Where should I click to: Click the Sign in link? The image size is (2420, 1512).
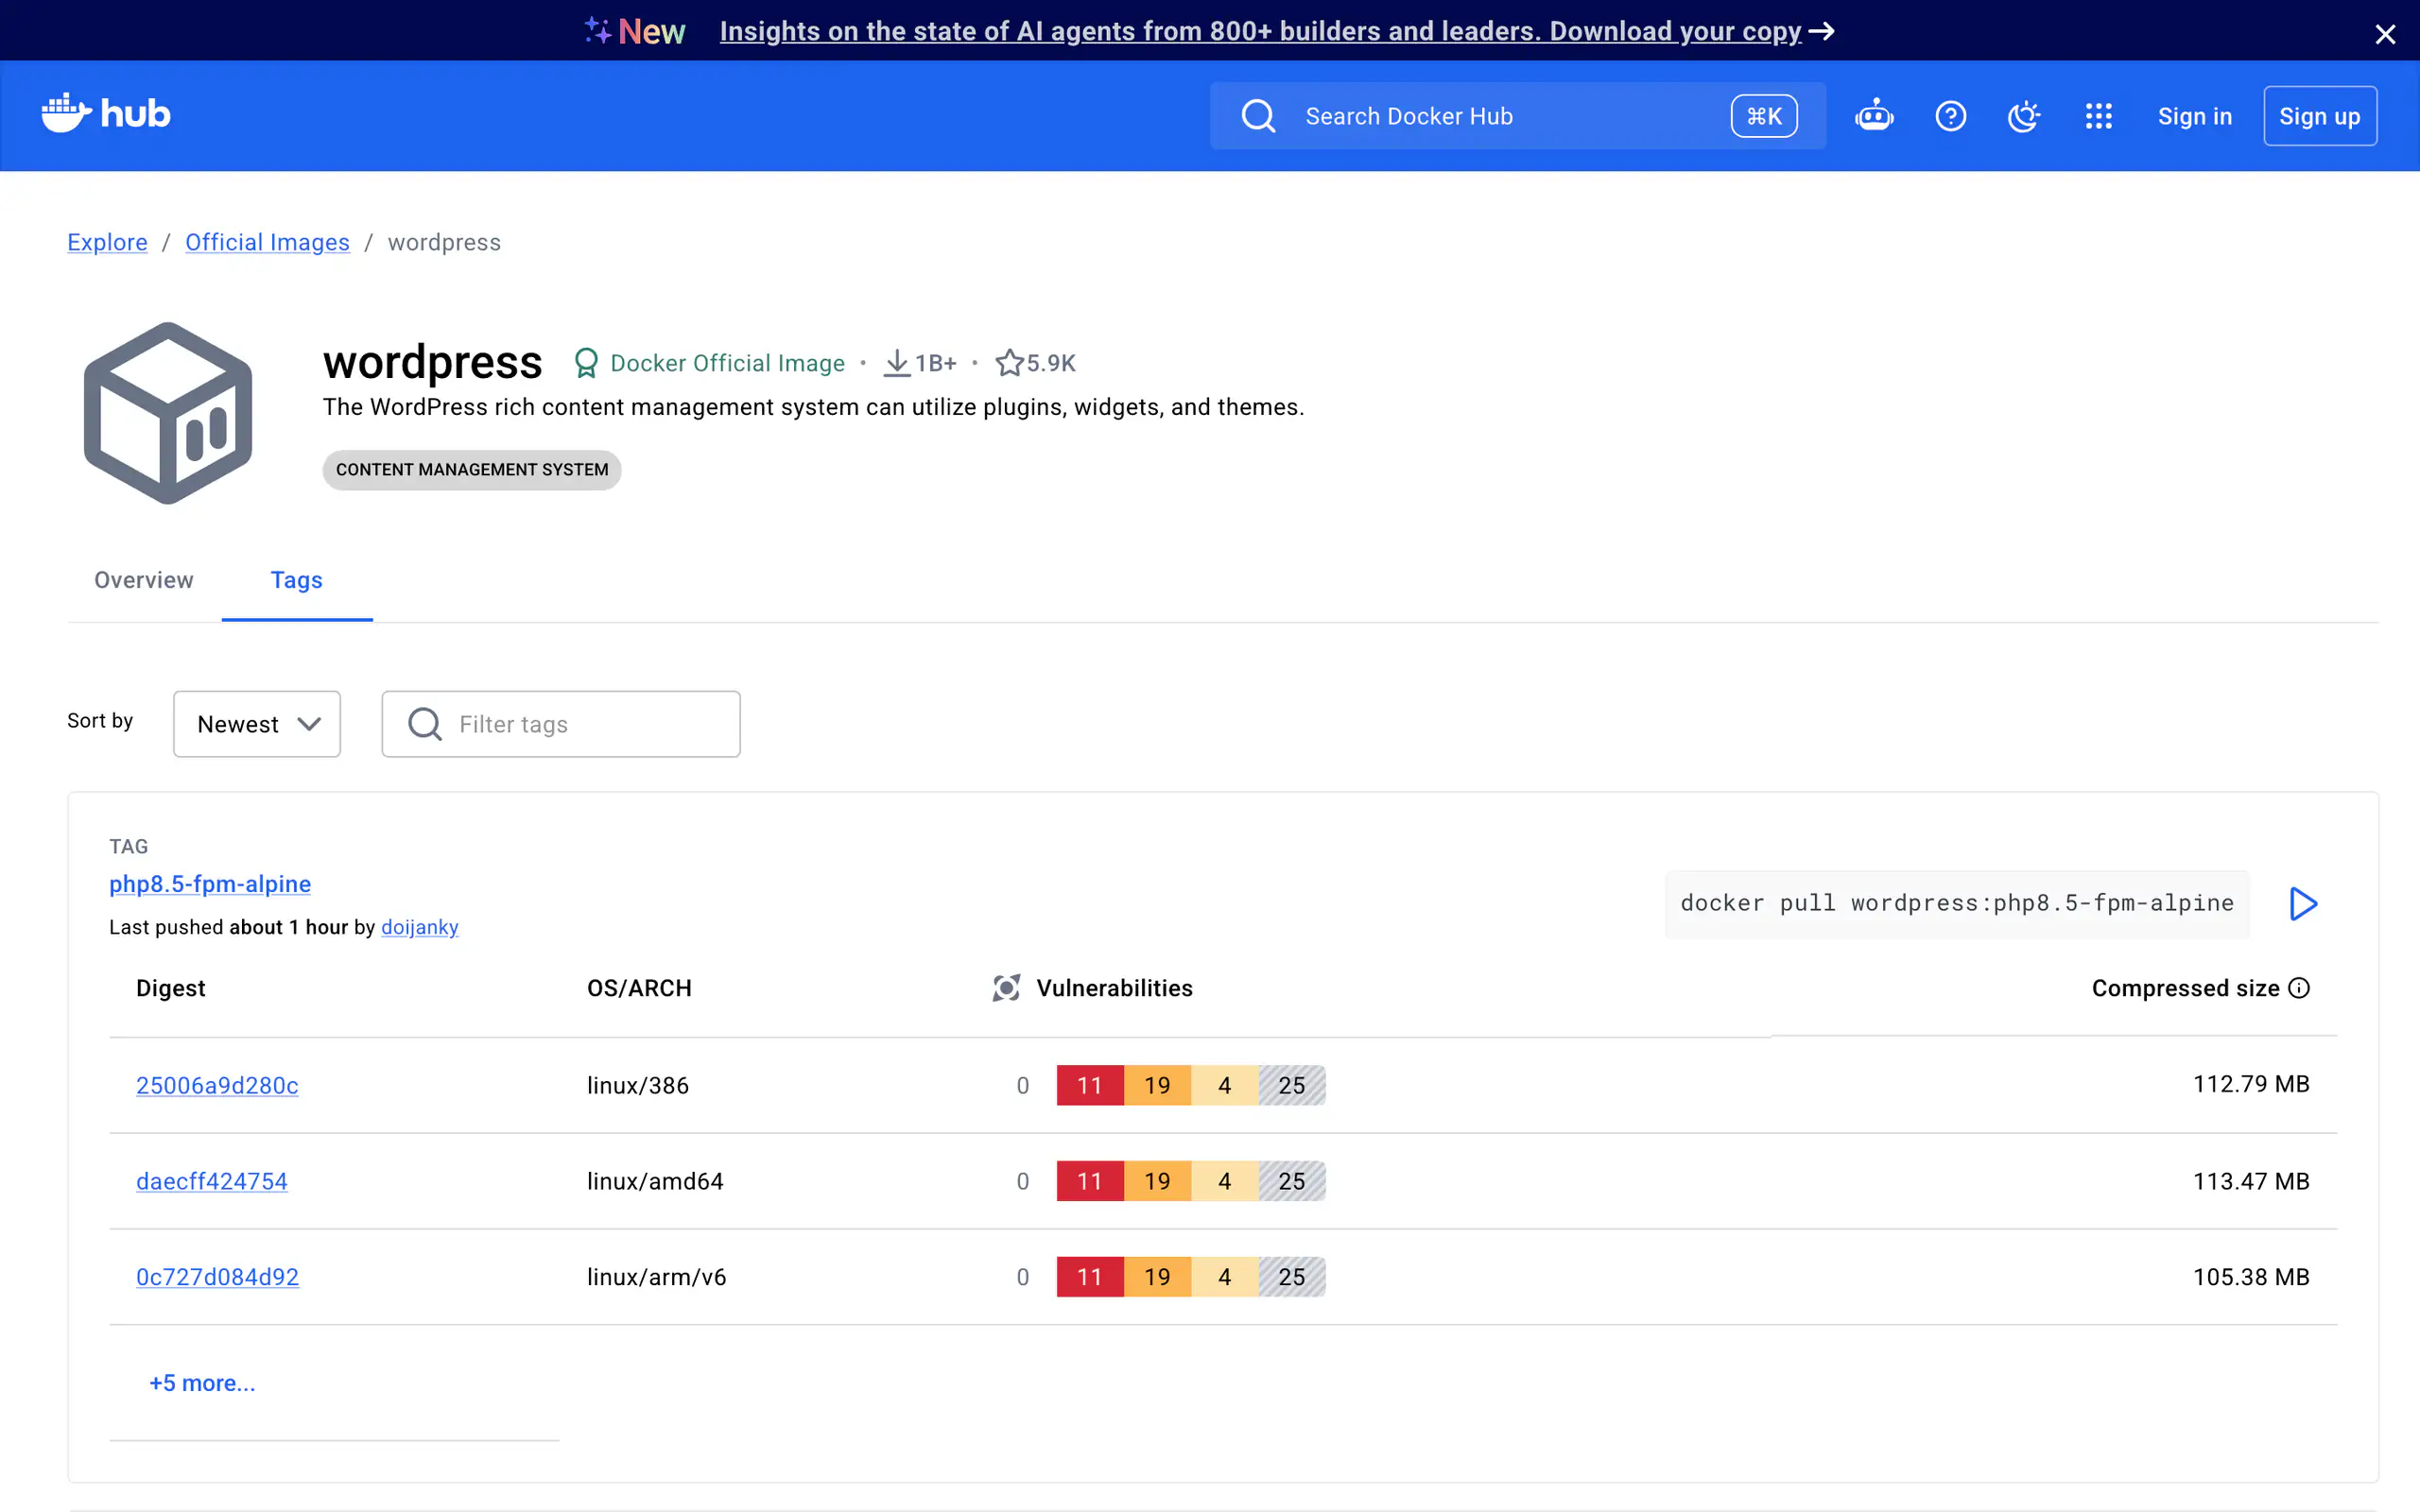2195,116
